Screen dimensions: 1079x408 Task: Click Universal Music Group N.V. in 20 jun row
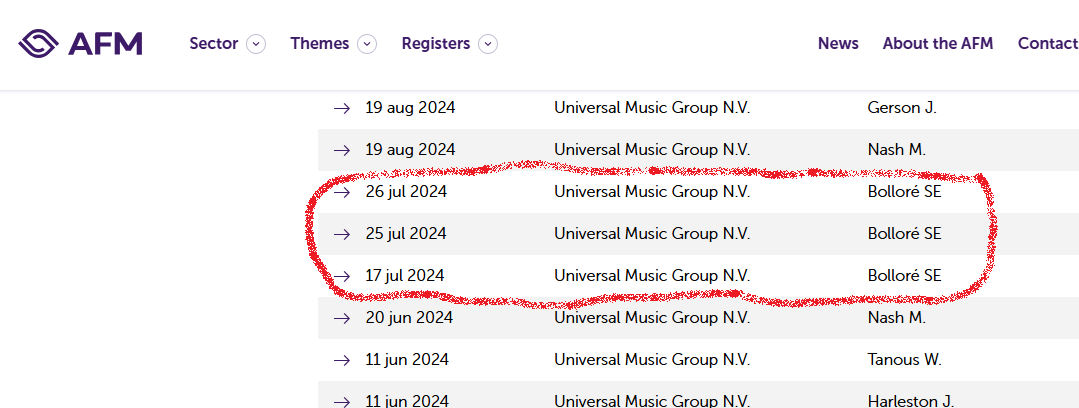[652, 318]
